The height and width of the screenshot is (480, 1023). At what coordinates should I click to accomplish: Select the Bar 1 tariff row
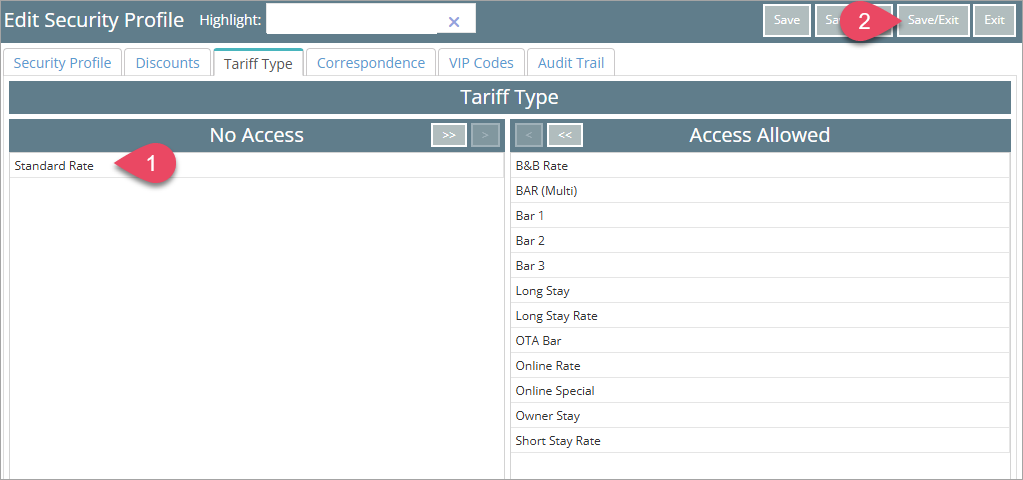pyautogui.click(x=760, y=216)
